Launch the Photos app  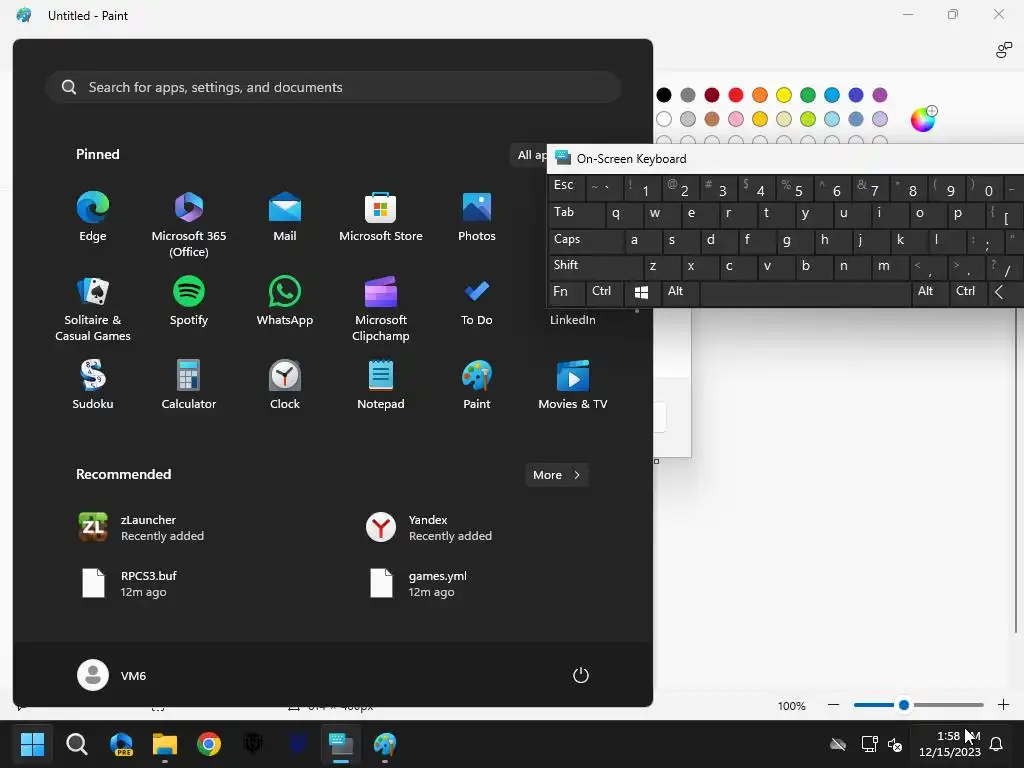(x=477, y=217)
